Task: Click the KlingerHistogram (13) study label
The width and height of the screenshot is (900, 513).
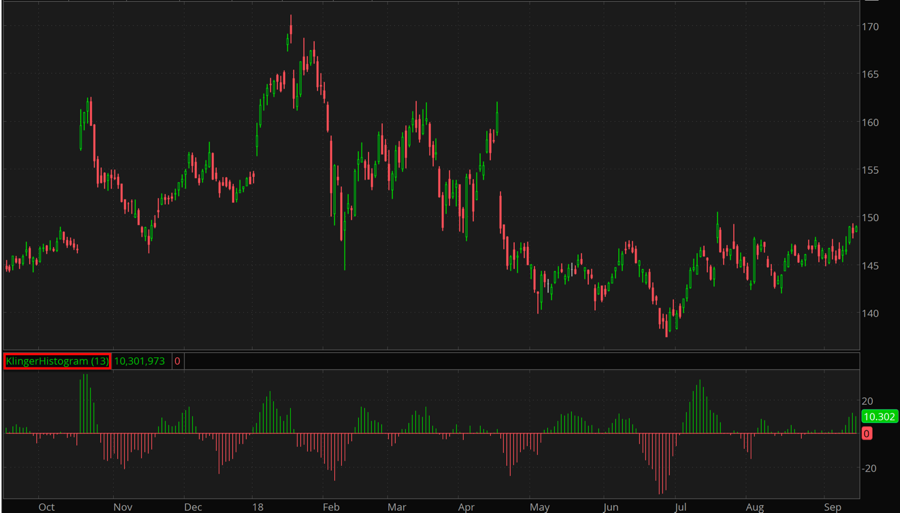Action: (57, 361)
